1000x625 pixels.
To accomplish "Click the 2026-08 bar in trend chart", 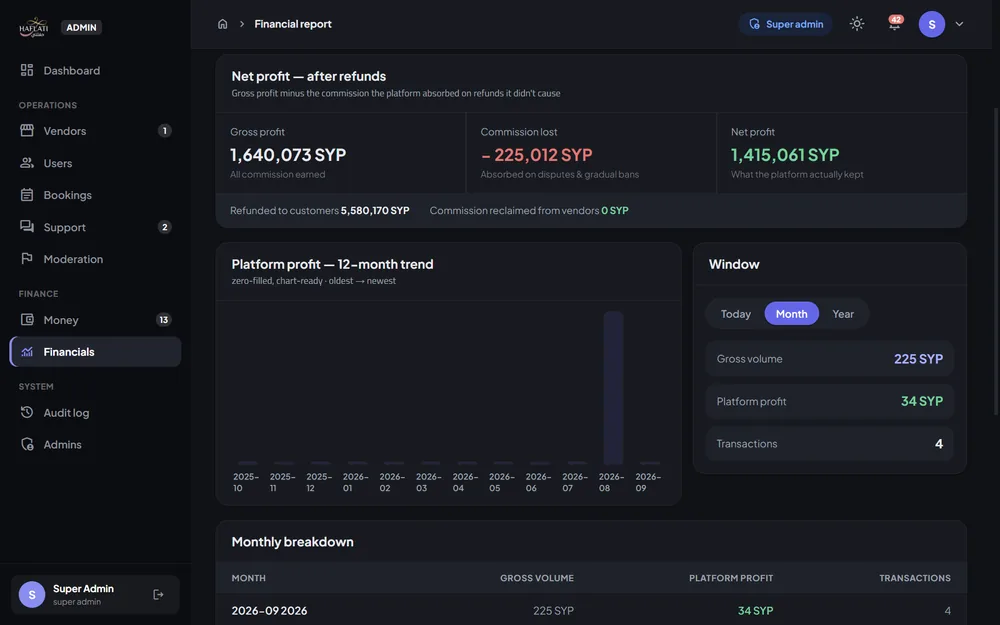I will (613, 388).
